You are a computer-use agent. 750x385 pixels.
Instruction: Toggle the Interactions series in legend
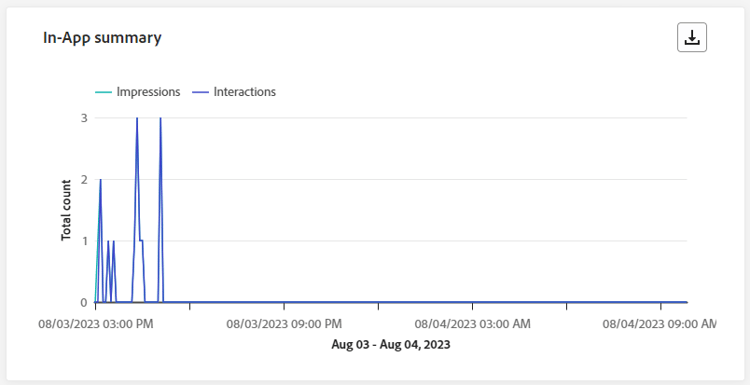pyautogui.click(x=234, y=92)
